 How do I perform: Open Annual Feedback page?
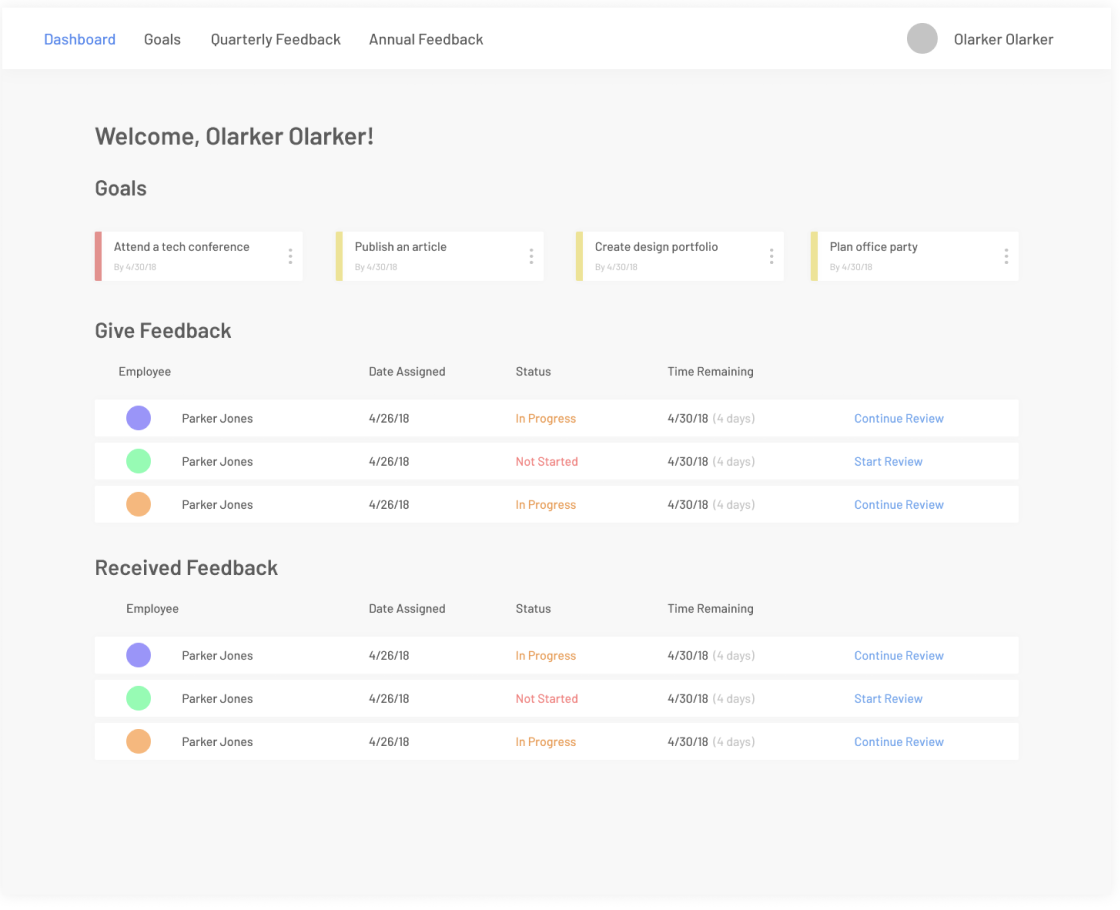(426, 39)
